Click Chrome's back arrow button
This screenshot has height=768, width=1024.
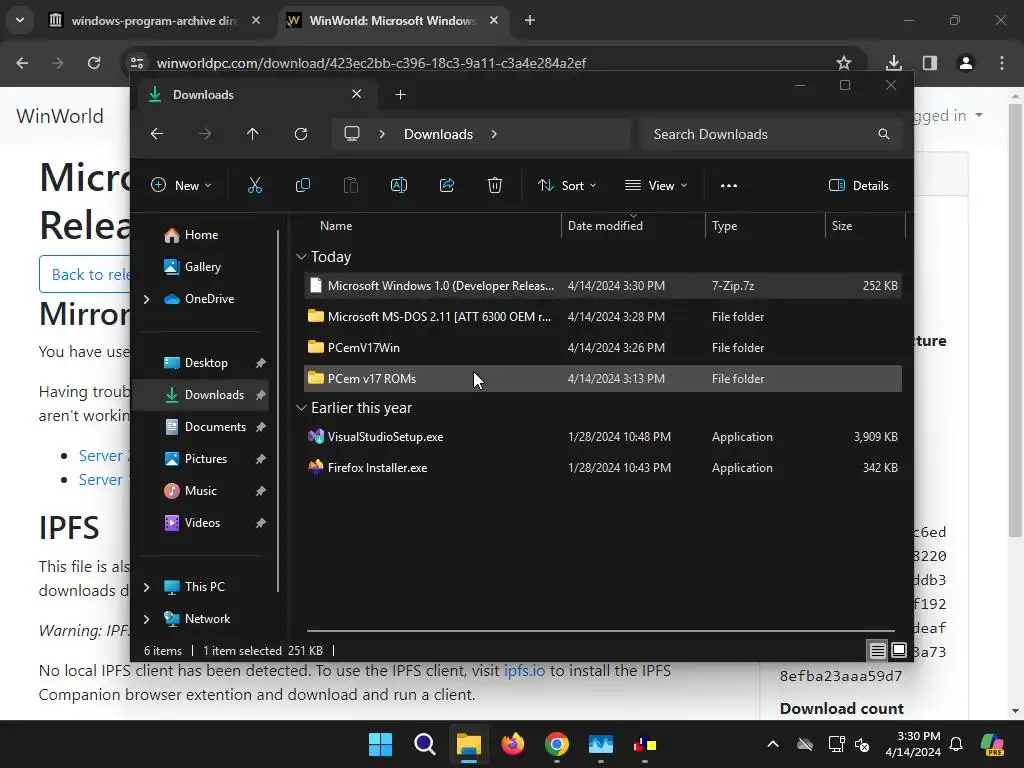pos(22,63)
